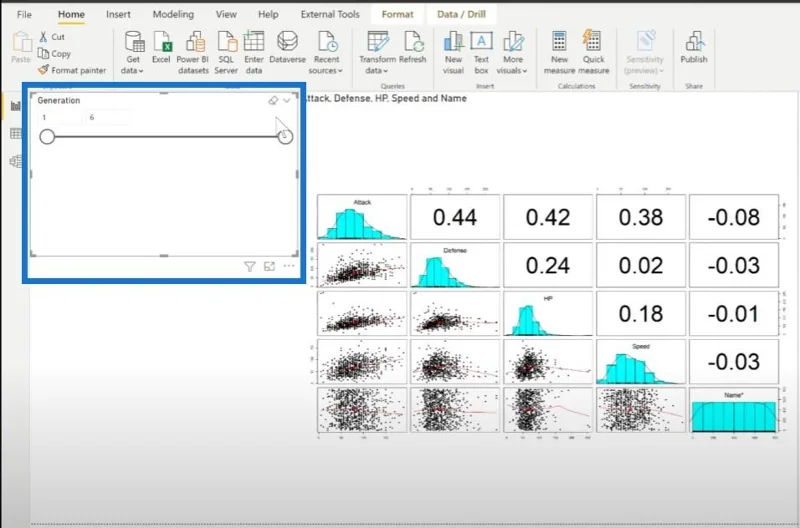Viewport: 800px width, 528px height.
Task: Click the left Generation slider handle
Action: [x=47, y=137]
